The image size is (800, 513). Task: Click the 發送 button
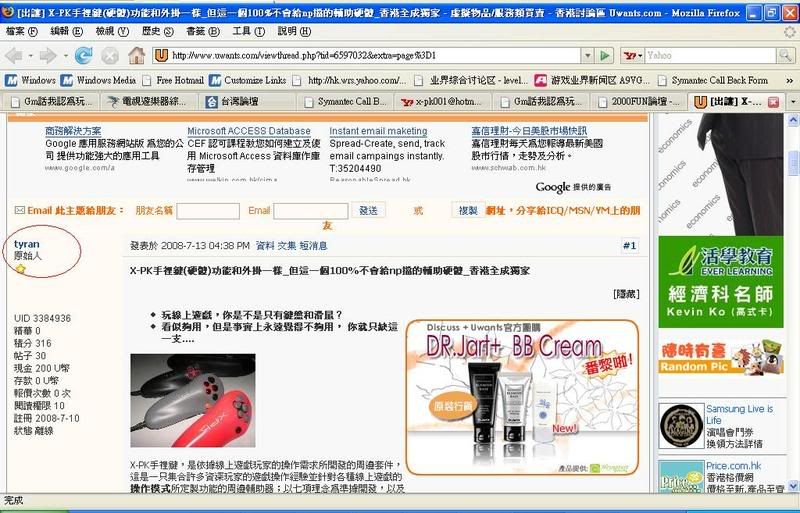point(368,210)
